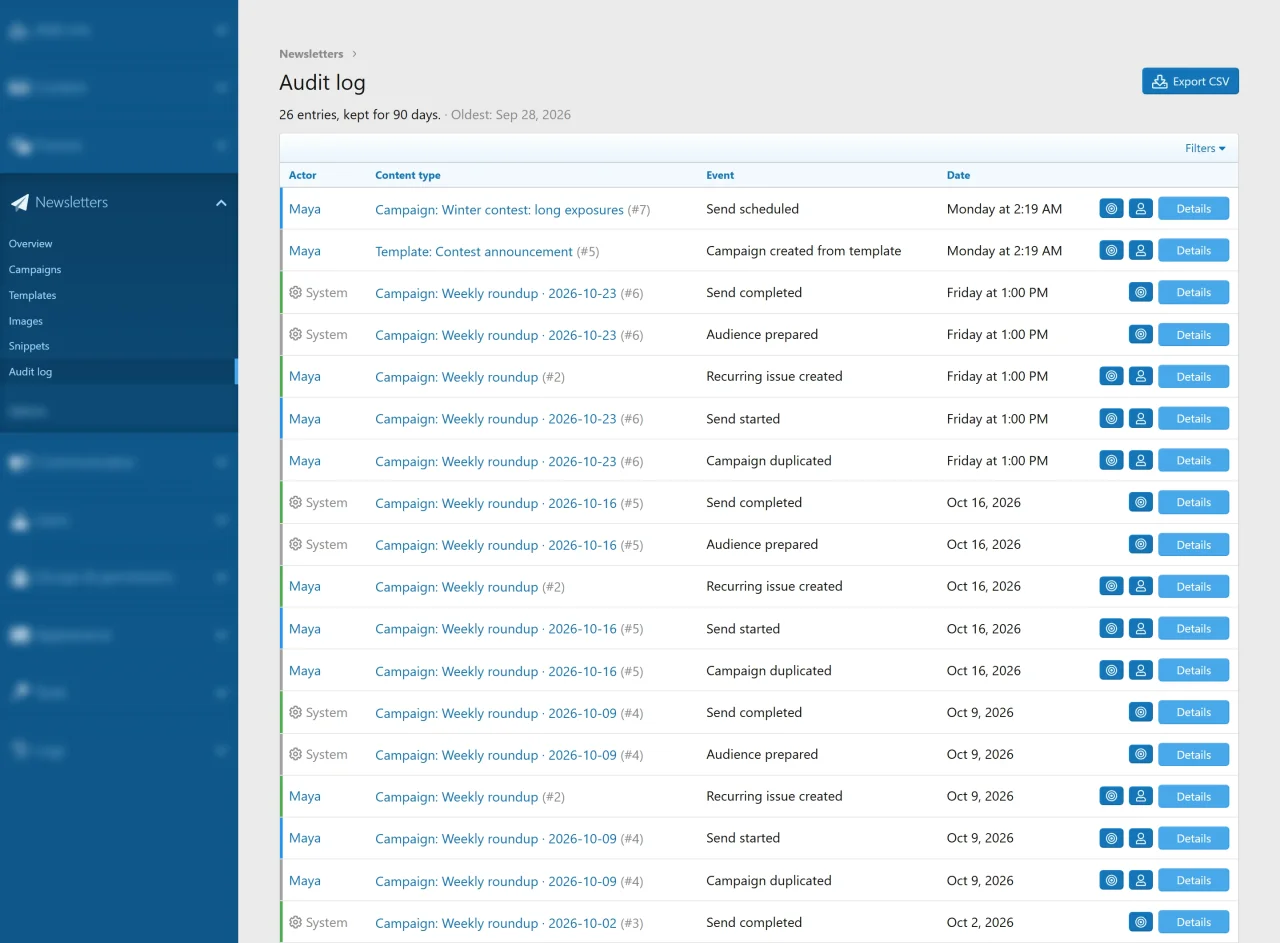This screenshot has height=943, width=1280.
Task: Click the Content type column header
Action: [x=408, y=175]
